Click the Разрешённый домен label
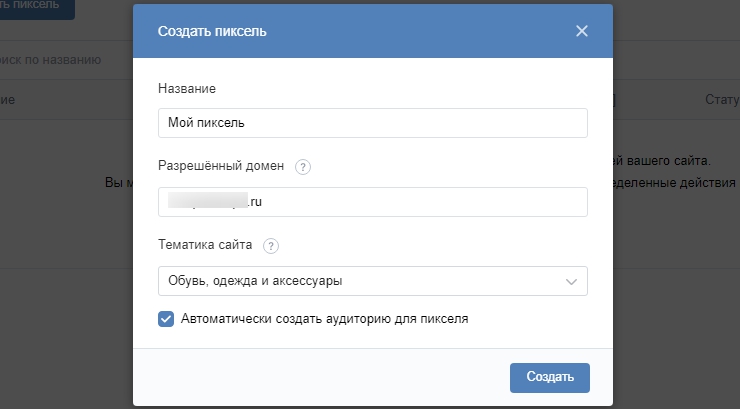This screenshot has height=409, width=740. pyautogui.click(x=221, y=166)
